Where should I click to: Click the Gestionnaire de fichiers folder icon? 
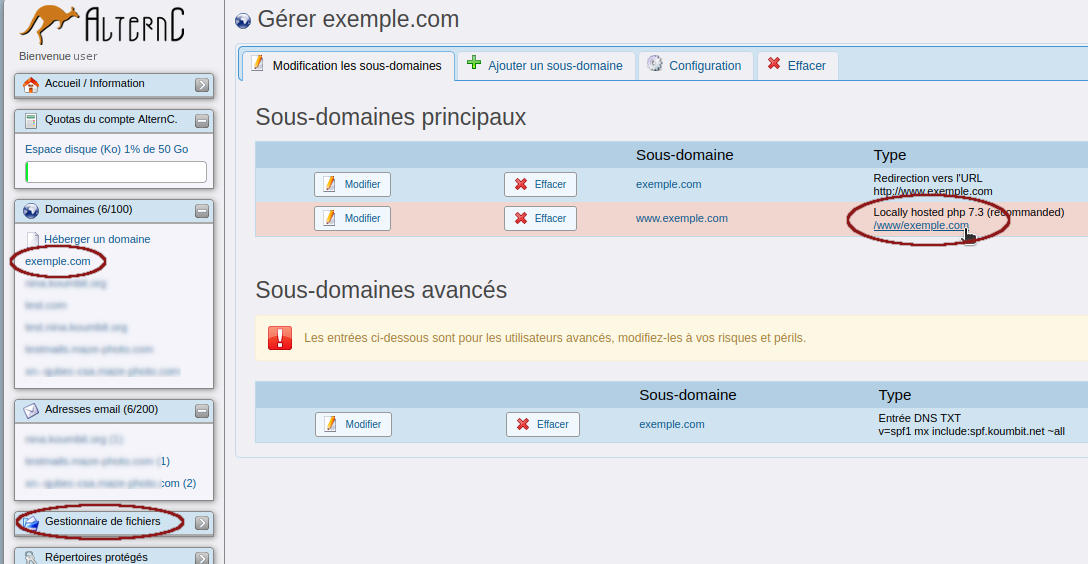click(x=31, y=522)
